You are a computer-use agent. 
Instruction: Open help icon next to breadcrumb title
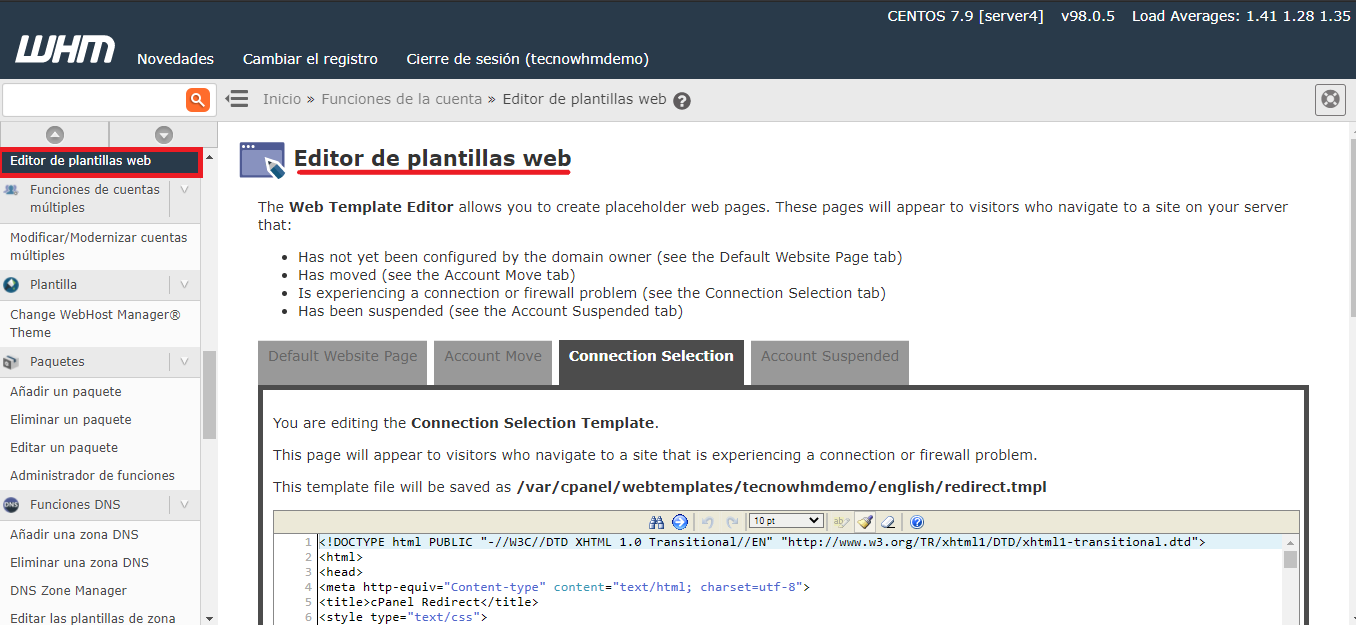point(682,101)
